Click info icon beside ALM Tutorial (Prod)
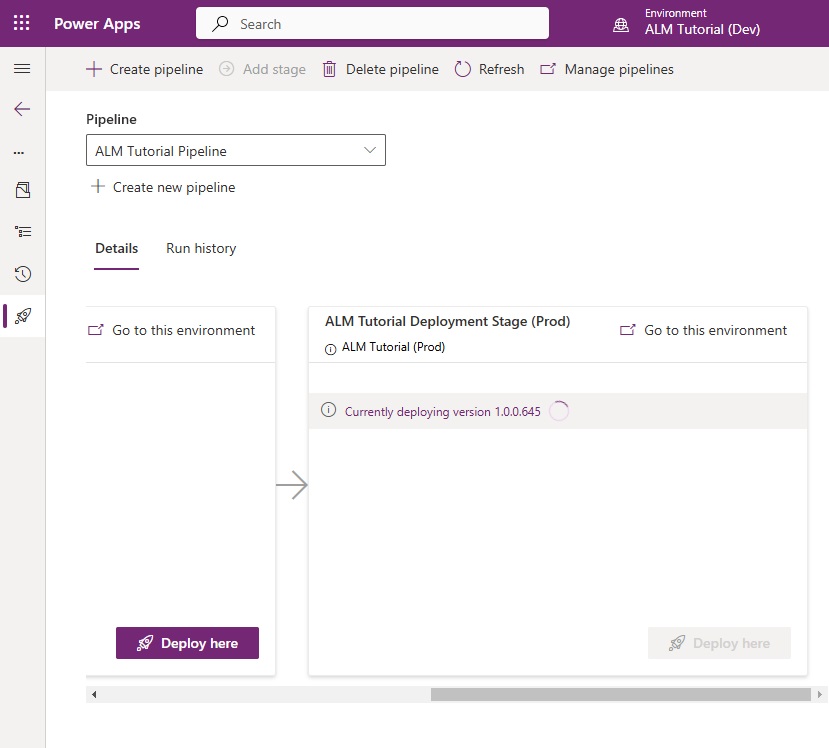829x748 pixels. (330, 349)
